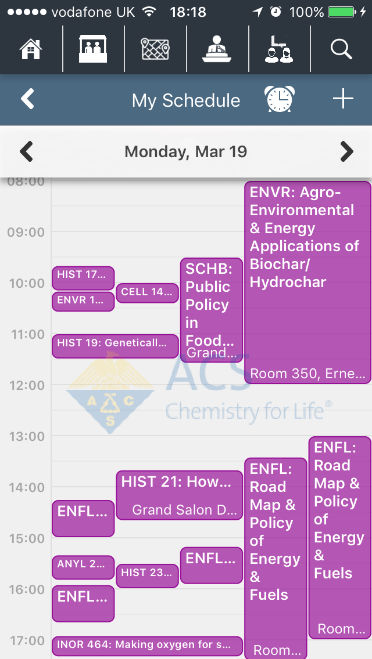Advance to the next day's schedule
Screen dimensions: 372x659
click(347, 151)
